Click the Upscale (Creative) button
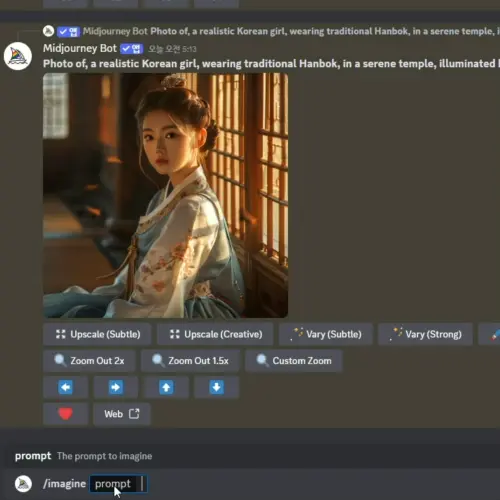The width and height of the screenshot is (500, 500). pos(215,334)
